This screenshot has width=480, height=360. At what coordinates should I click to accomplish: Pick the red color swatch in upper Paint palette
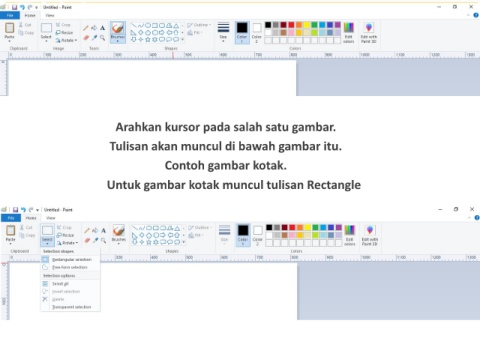point(291,25)
